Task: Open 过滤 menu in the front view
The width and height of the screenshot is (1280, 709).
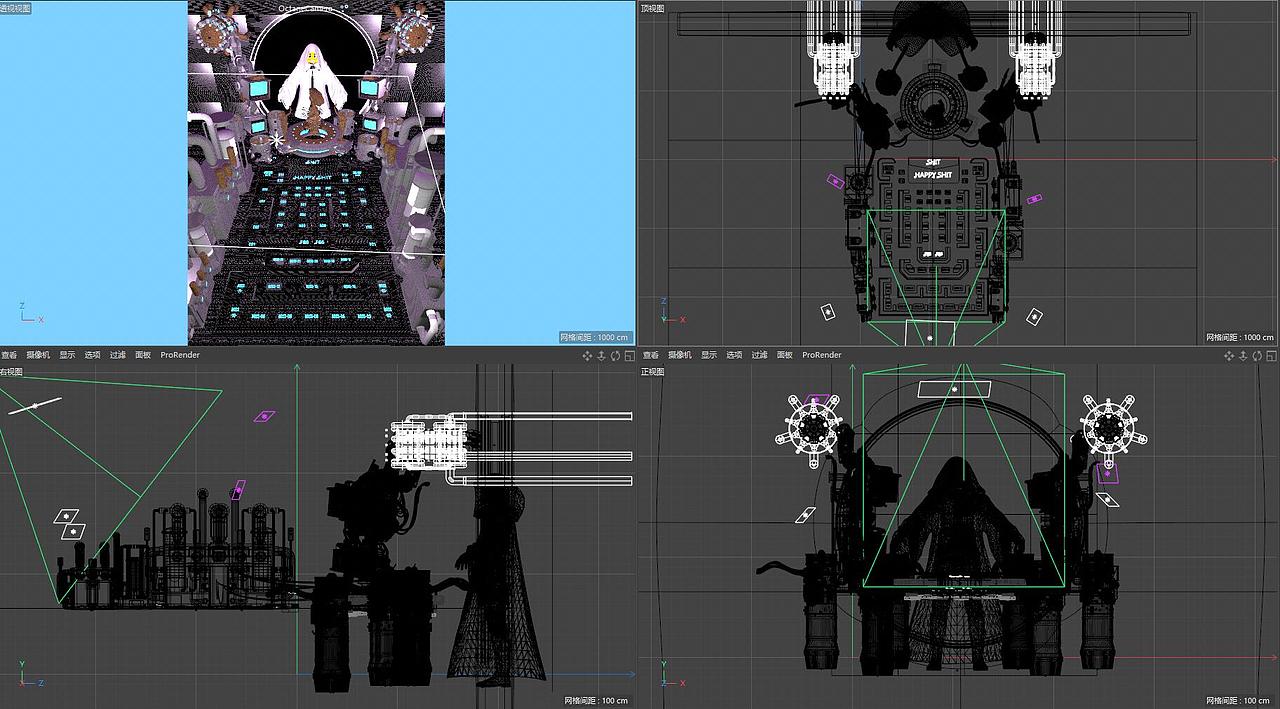Action: (760, 355)
